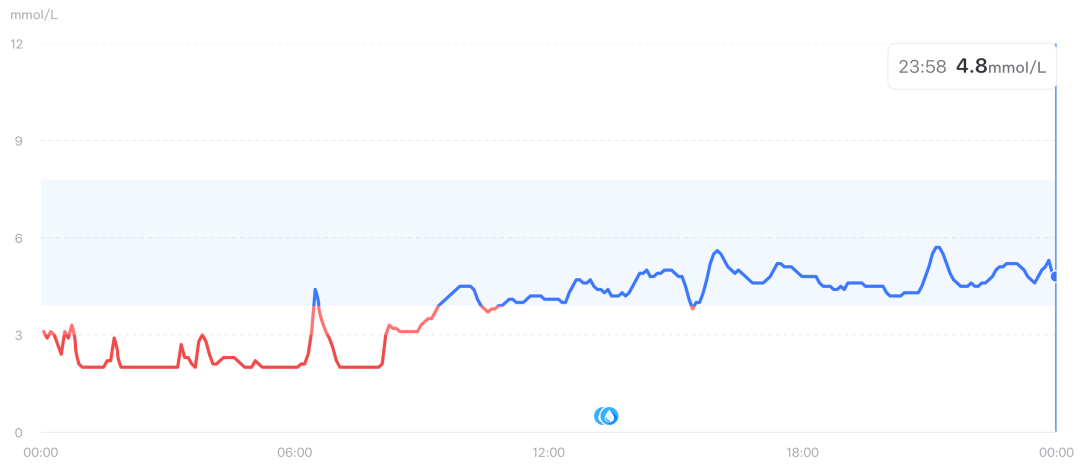1080x476 pixels.
Task: Click the glucose spike peak just after 06:00
Action: coord(315,290)
